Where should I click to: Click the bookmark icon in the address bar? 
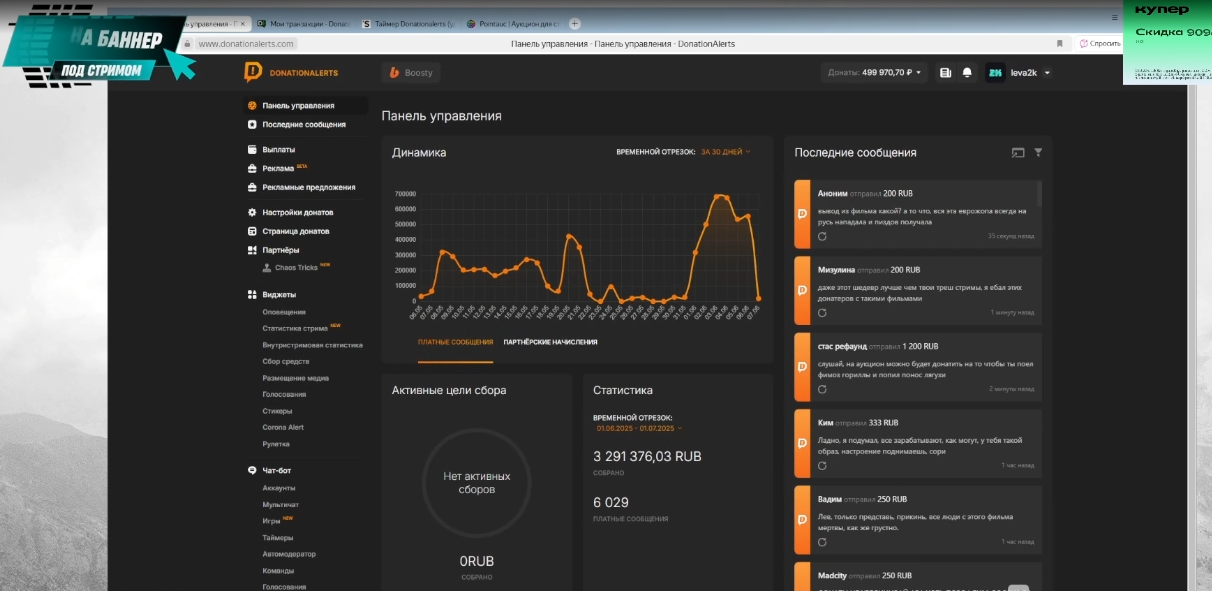[1059, 44]
